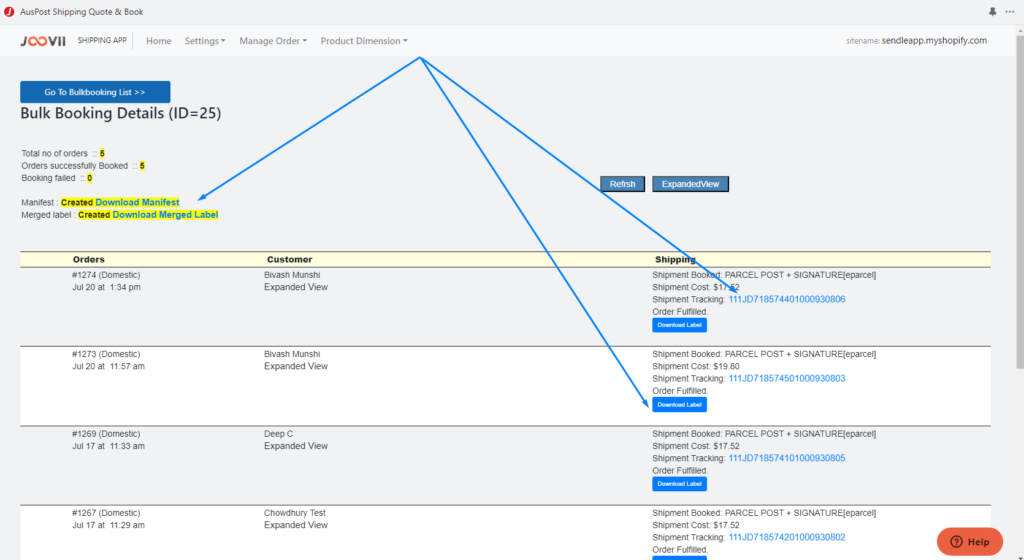1024x560 pixels.
Task: Select order text #1269 (Domestic)
Action: pos(106,433)
